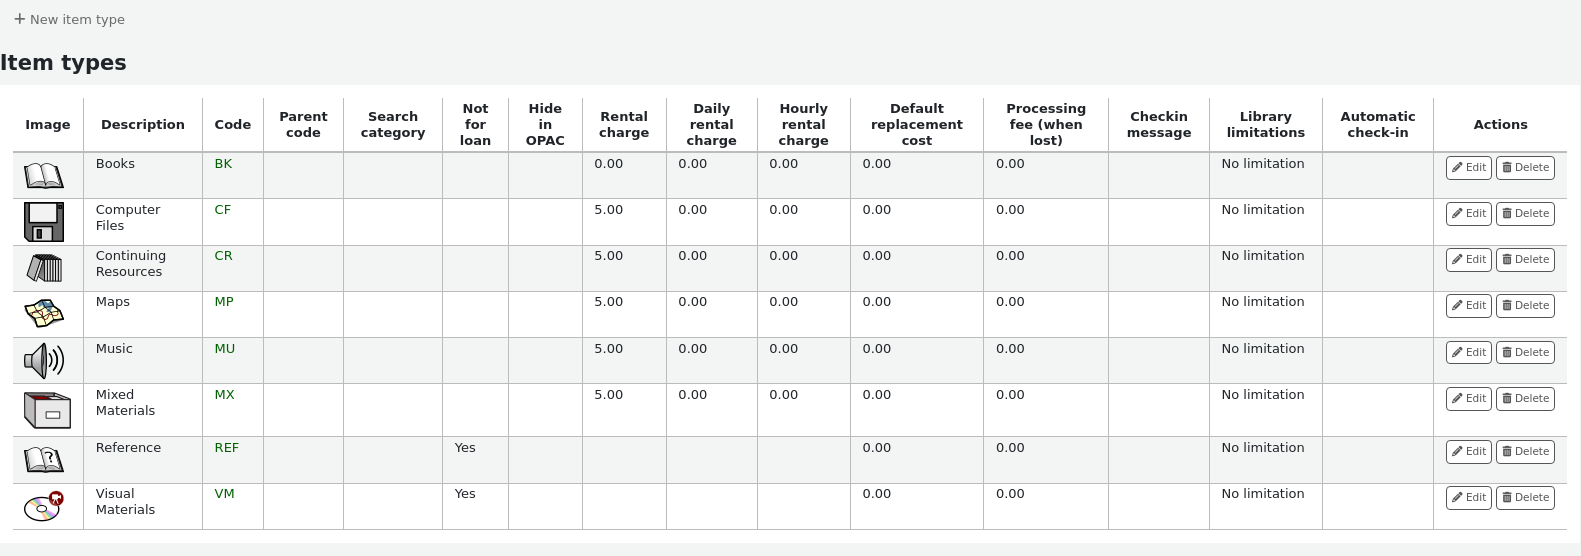Click the Parent code column header
The height and width of the screenshot is (556, 1581).
click(x=303, y=125)
